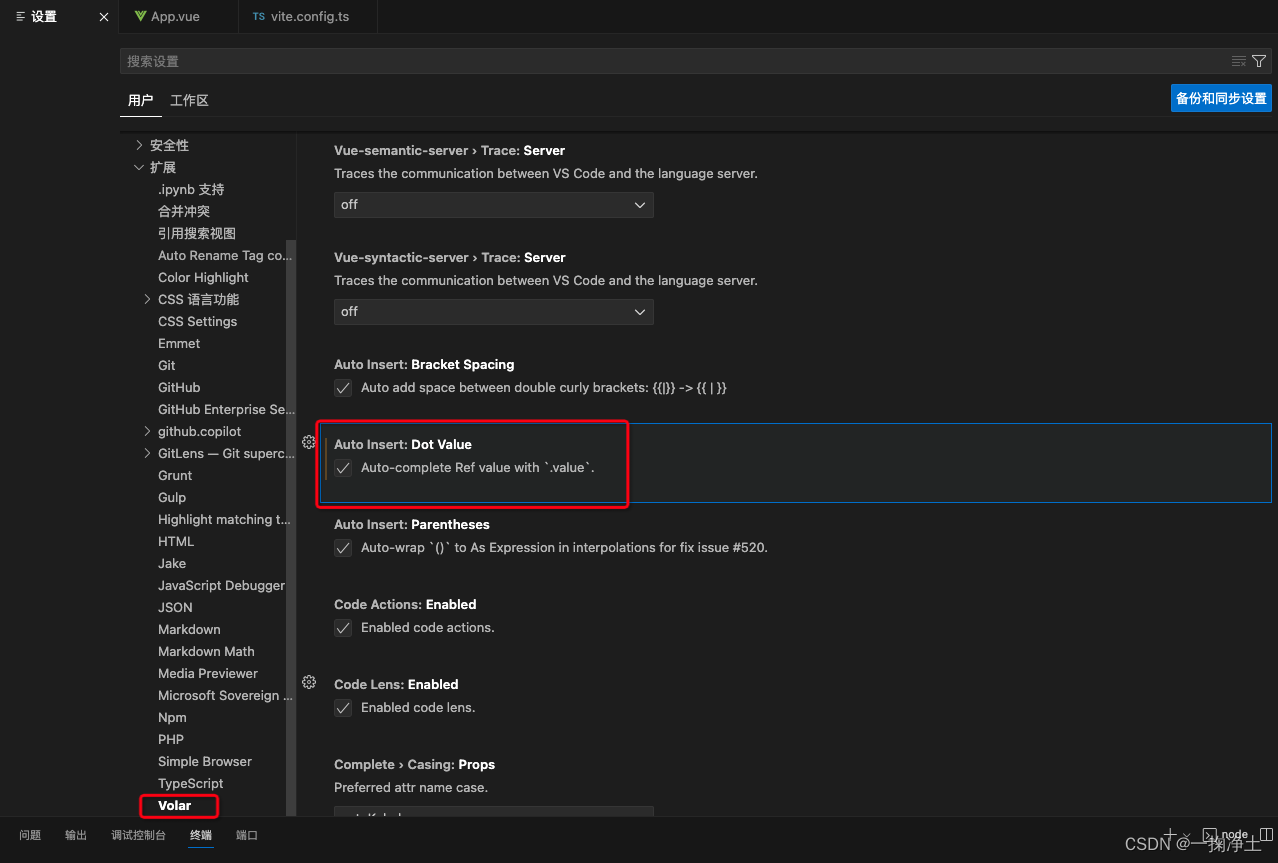Toggle the Auto Insert Parentheses checkbox

[x=343, y=548]
